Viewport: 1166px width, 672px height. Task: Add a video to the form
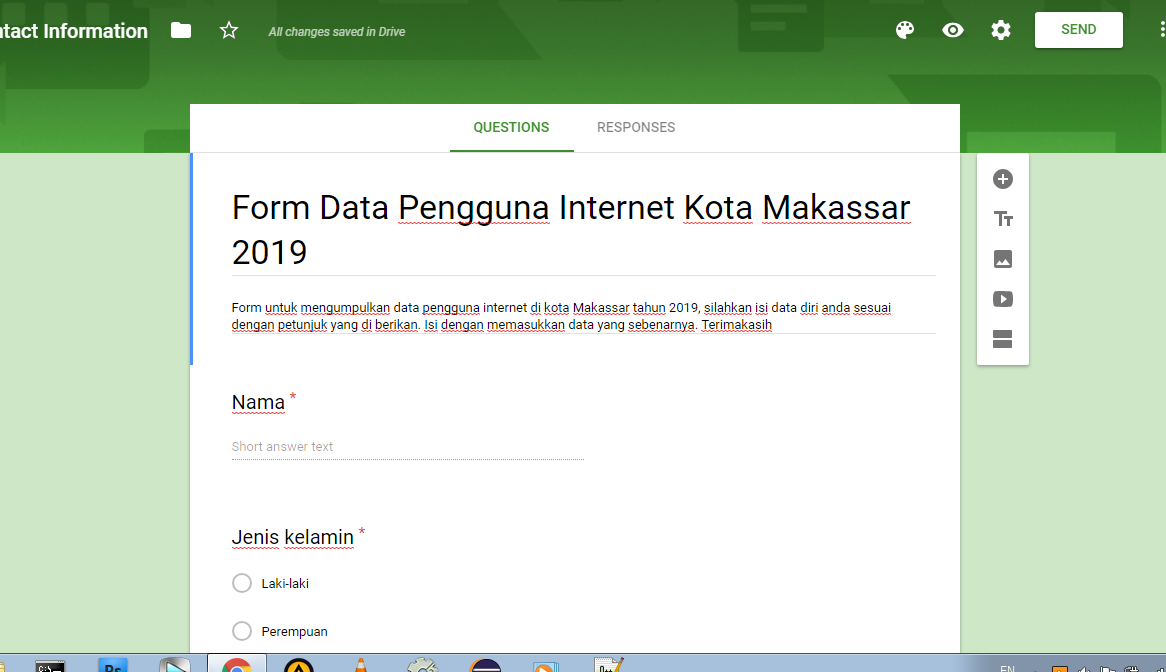pos(1002,299)
